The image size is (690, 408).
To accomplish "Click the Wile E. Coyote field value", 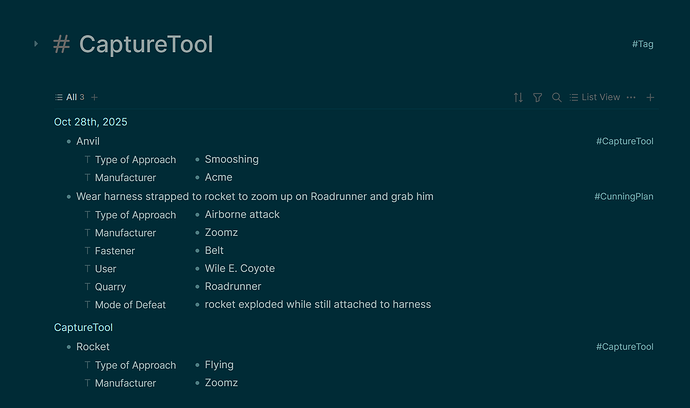I will (240, 269).
